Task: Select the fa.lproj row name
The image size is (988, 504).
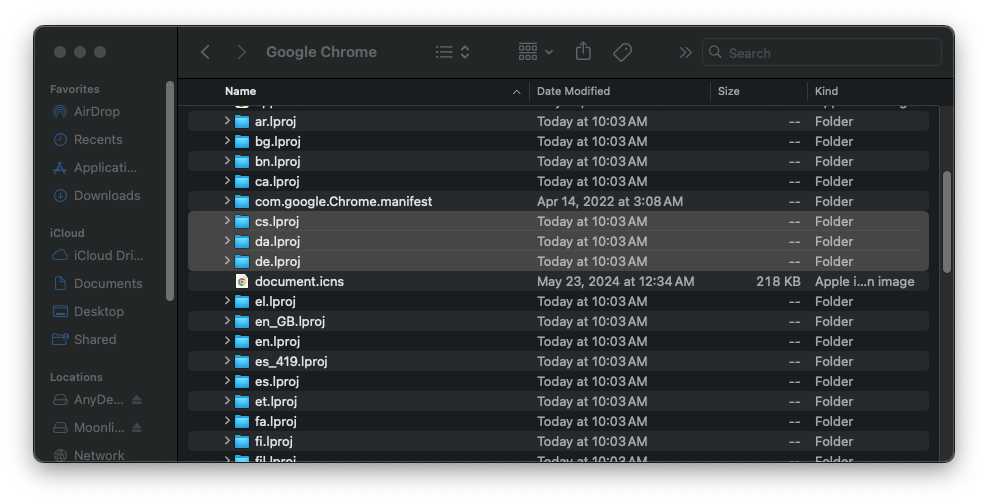Action: click(275, 421)
